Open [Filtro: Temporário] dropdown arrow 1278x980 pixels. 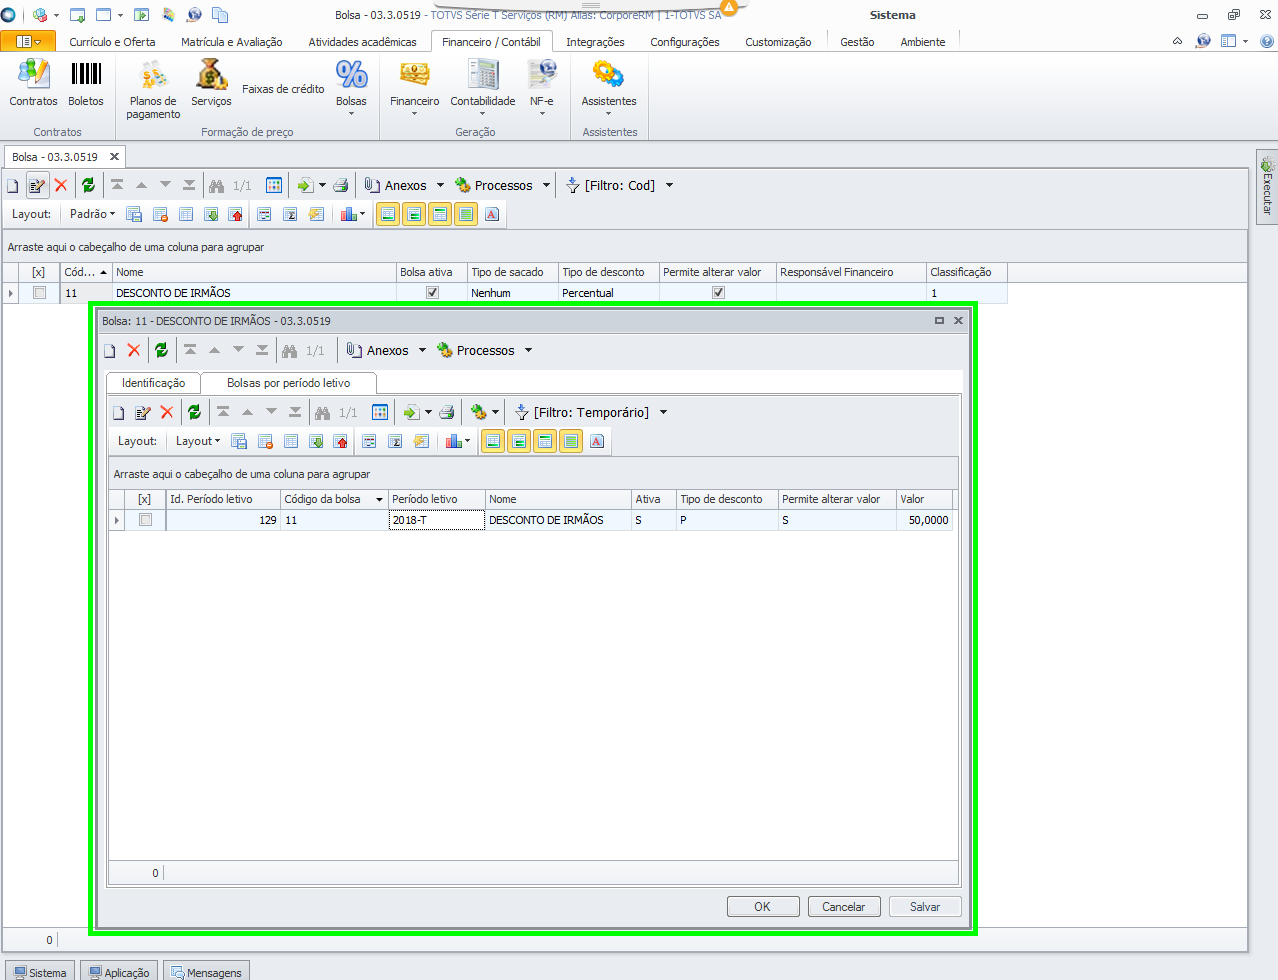(663, 412)
